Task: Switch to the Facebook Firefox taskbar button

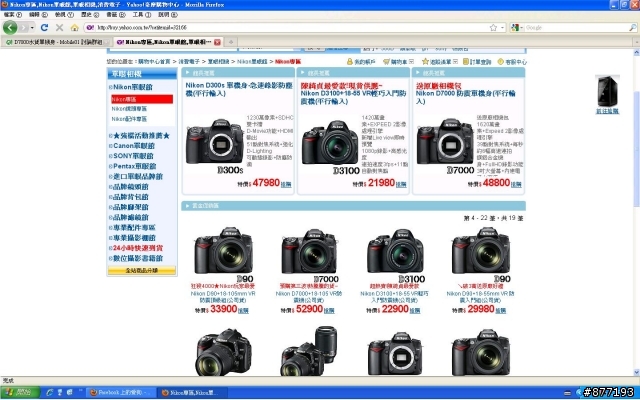Action: click(x=122, y=393)
